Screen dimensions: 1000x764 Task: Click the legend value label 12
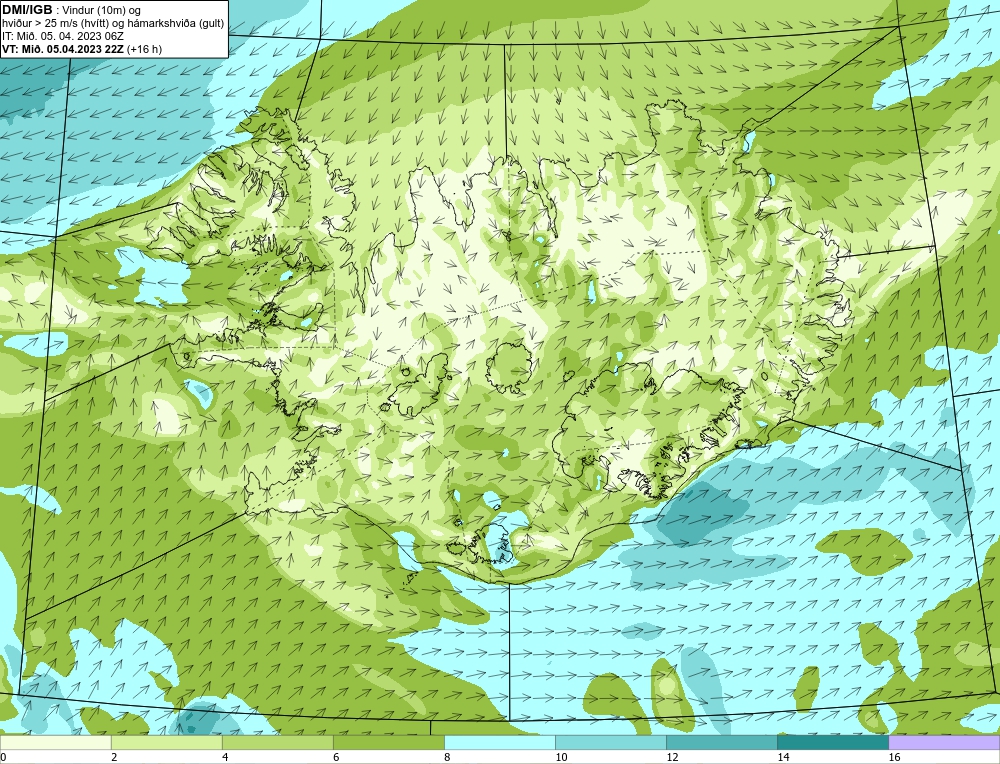(672, 757)
